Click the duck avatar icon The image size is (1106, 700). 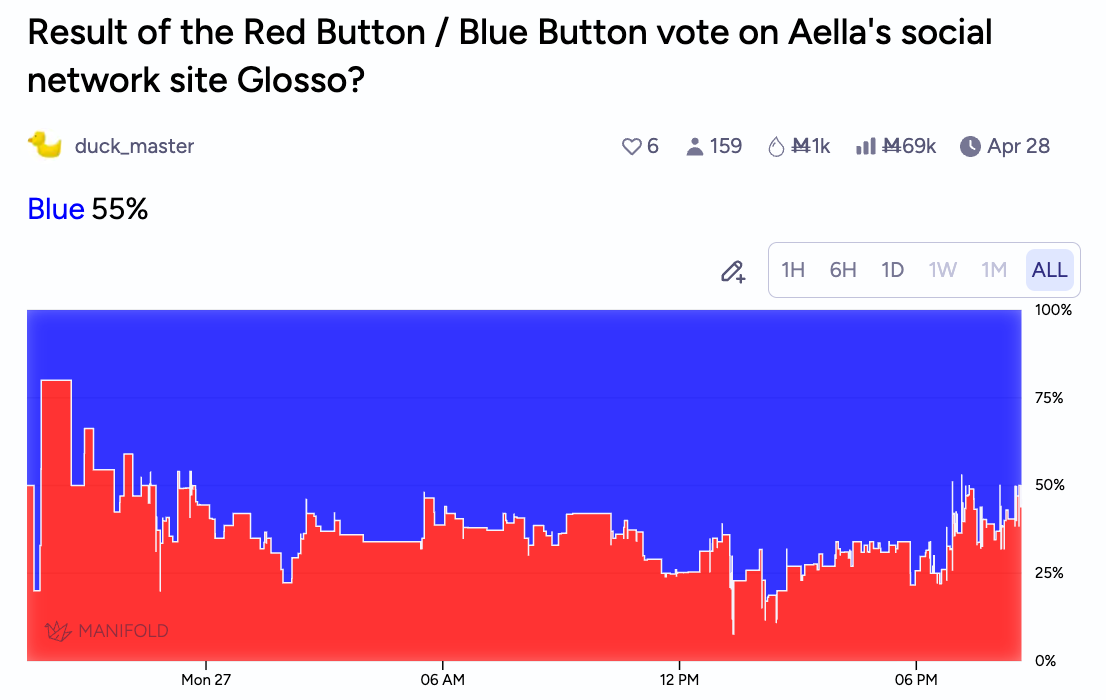(x=45, y=146)
